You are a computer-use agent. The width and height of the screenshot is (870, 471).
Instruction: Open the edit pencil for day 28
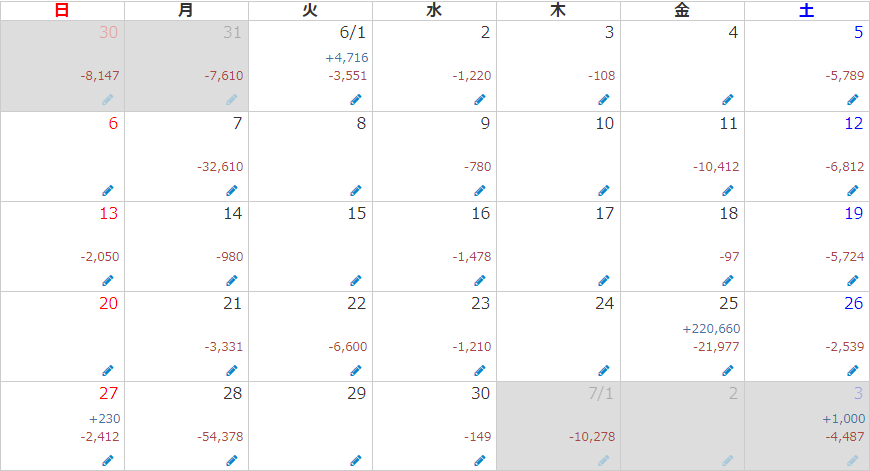232,460
